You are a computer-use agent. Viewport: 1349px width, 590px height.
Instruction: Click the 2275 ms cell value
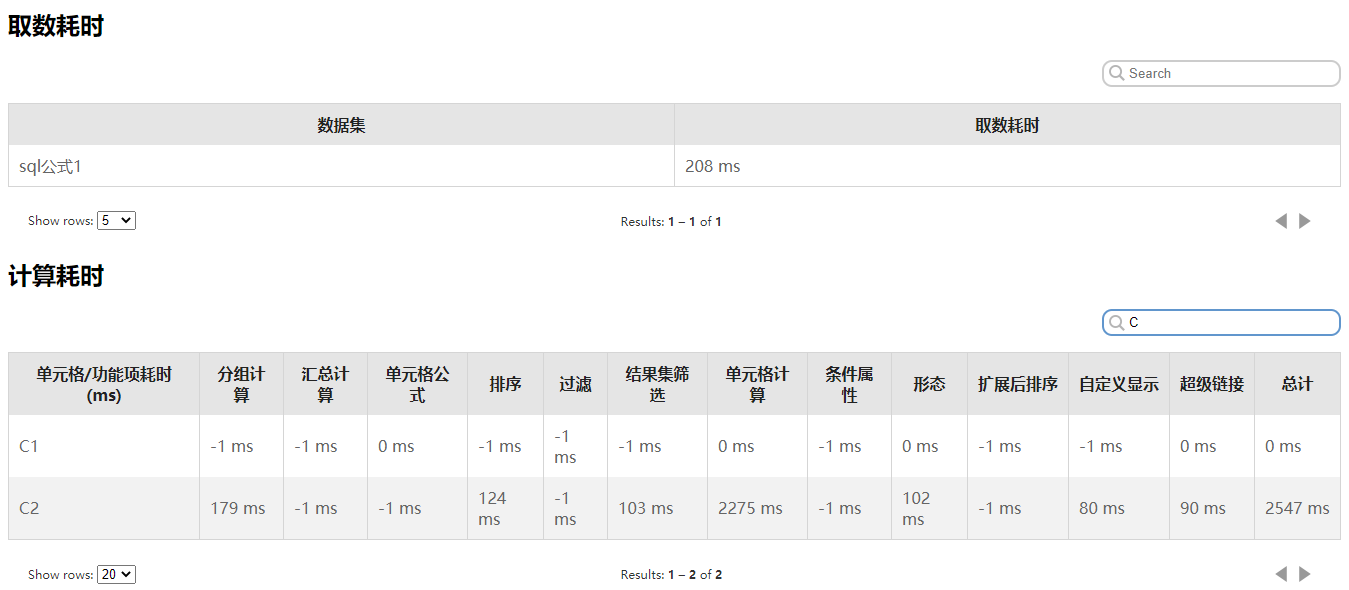(750, 508)
